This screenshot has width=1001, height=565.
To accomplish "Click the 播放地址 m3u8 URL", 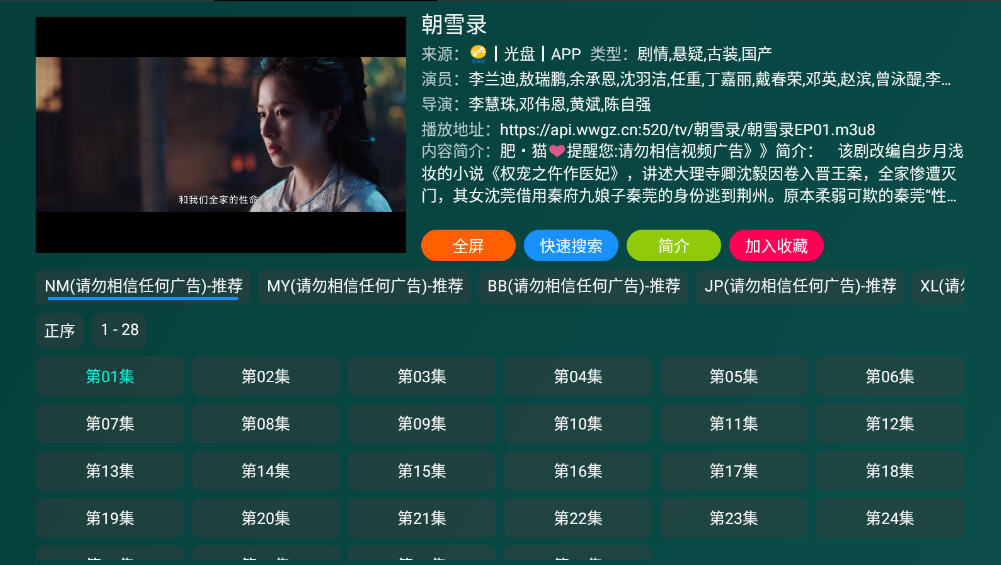I will coord(688,130).
